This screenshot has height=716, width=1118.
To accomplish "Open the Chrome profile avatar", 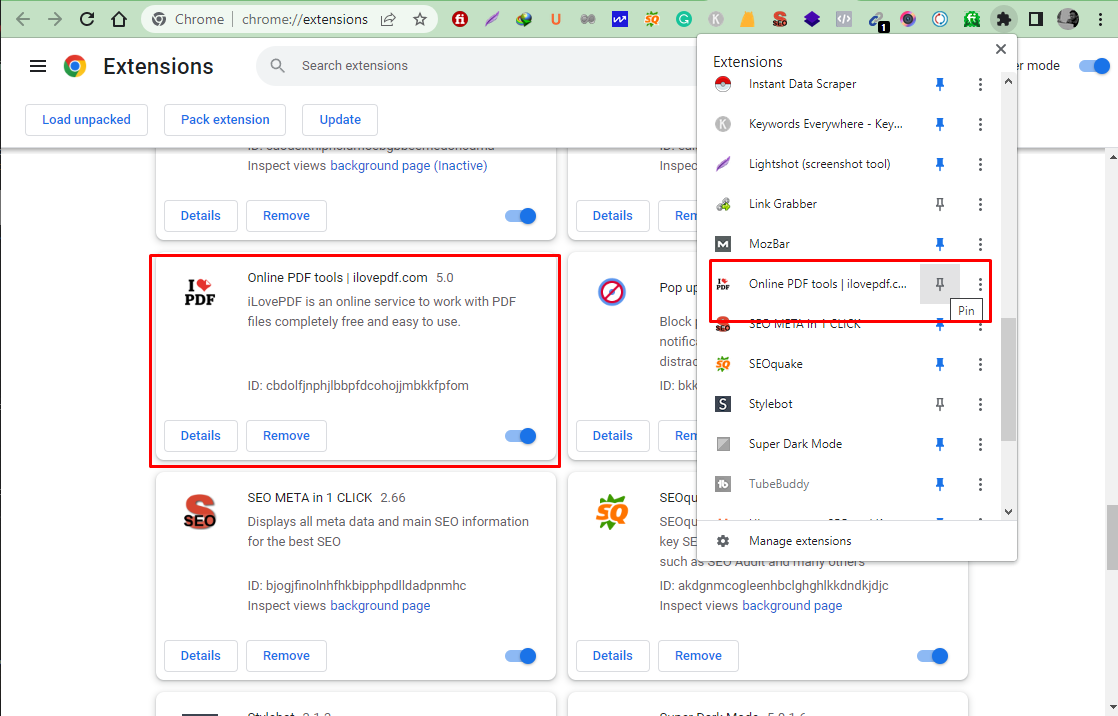I will 1068,19.
